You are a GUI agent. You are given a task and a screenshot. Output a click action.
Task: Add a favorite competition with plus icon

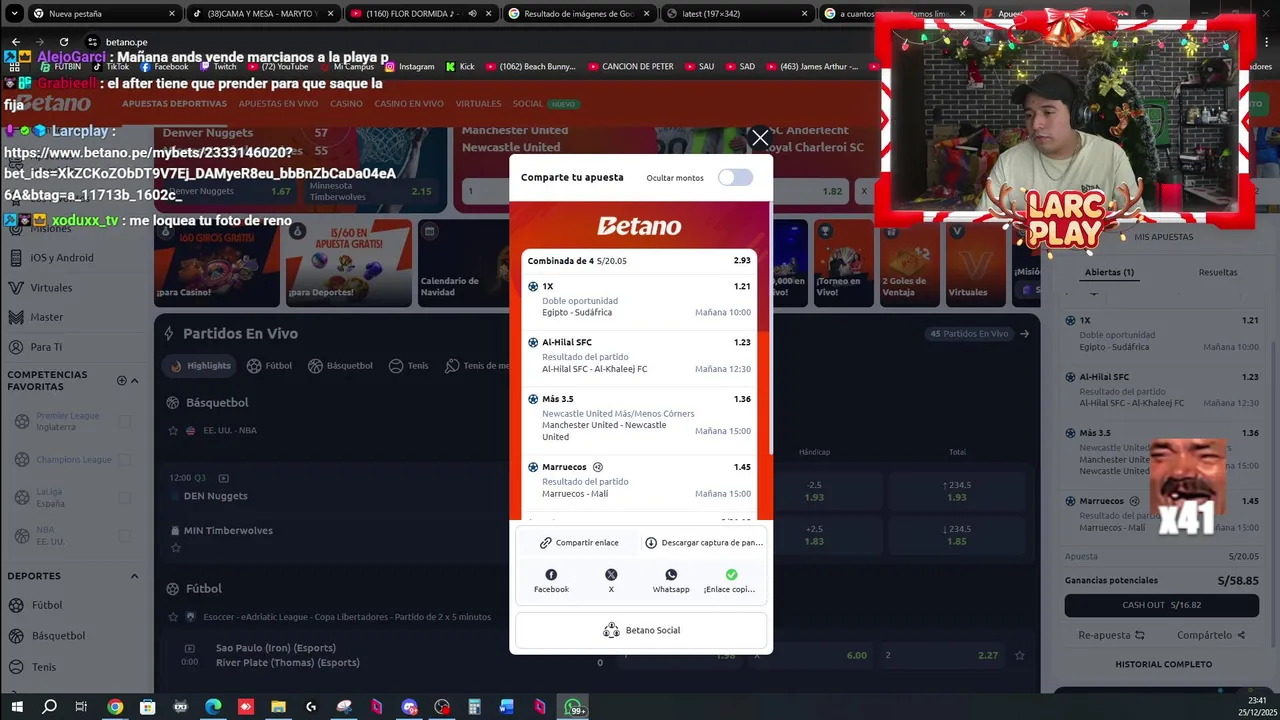click(121, 381)
